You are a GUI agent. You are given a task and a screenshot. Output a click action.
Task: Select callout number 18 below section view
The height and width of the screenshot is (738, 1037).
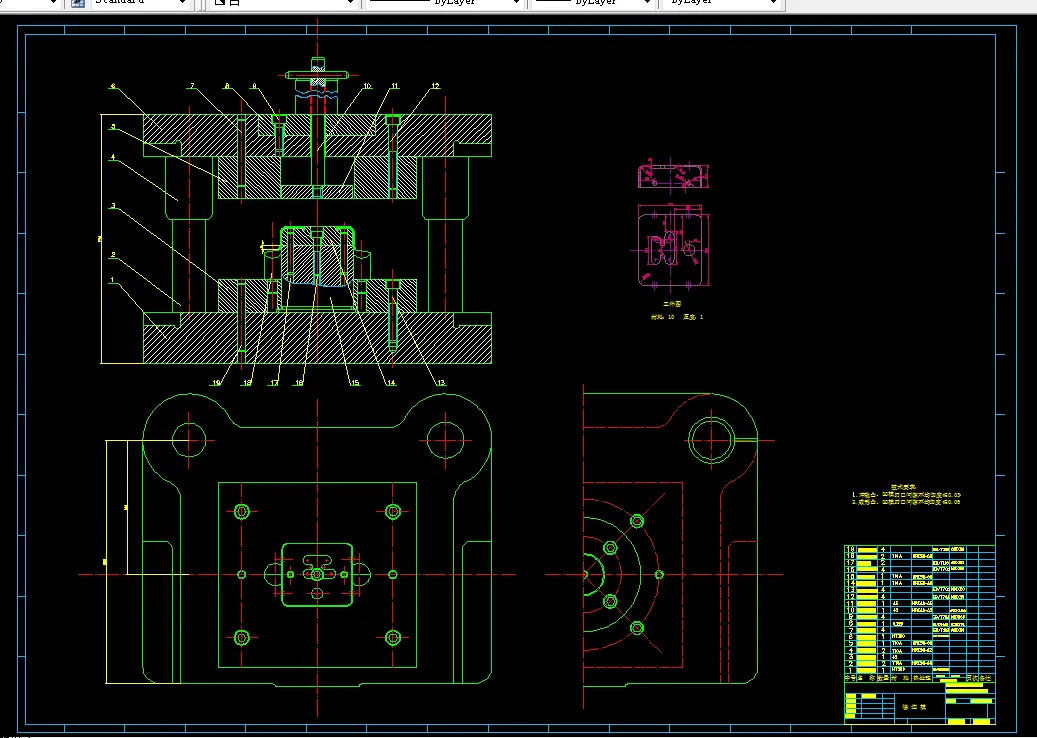point(247,383)
